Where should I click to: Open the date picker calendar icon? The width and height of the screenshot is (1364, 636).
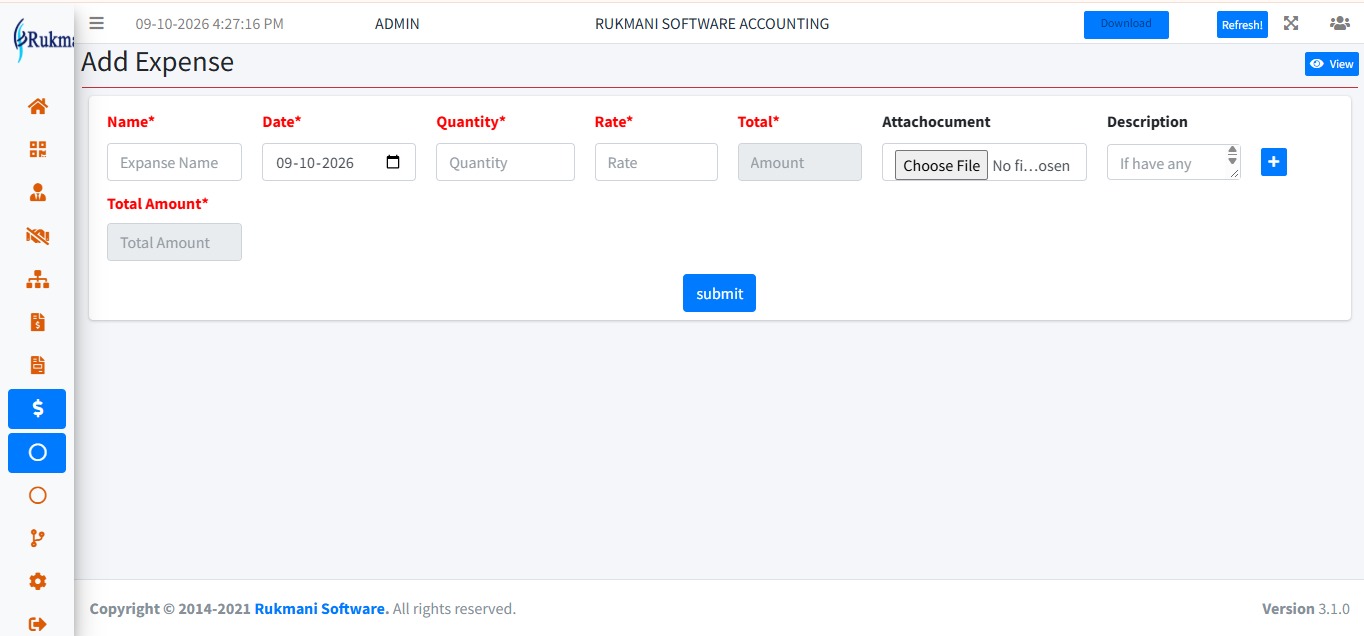point(393,162)
